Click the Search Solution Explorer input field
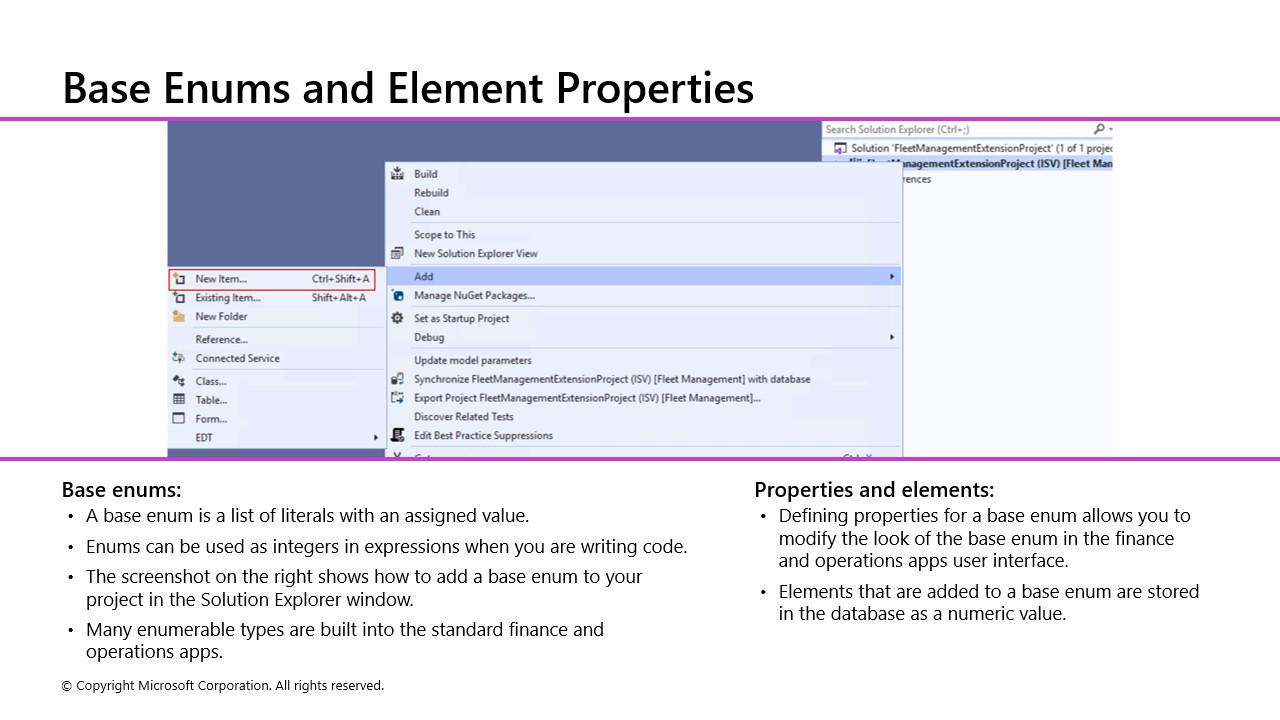 tap(950, 129)
